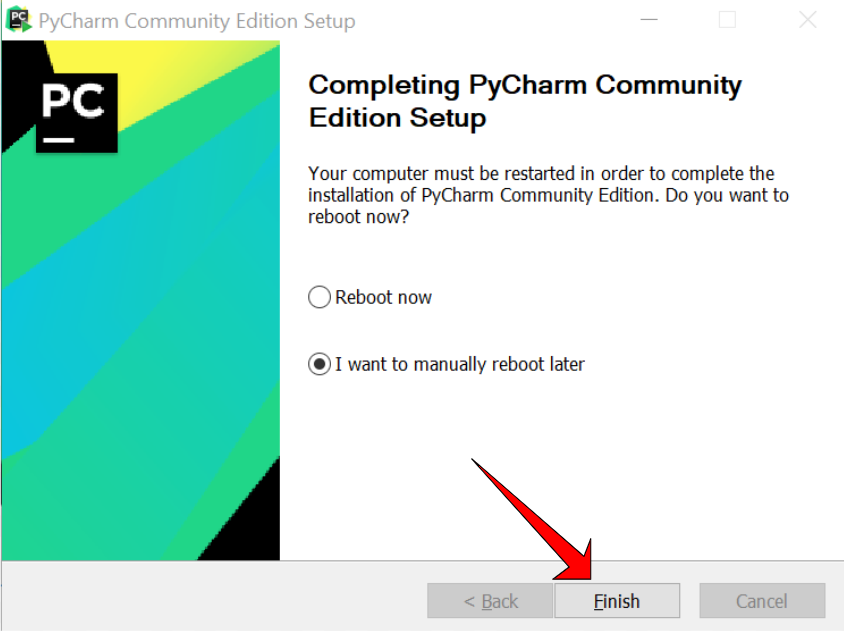Click the Cancel button
This screenshot has width=844, height=631.
[x=762, y=601]
